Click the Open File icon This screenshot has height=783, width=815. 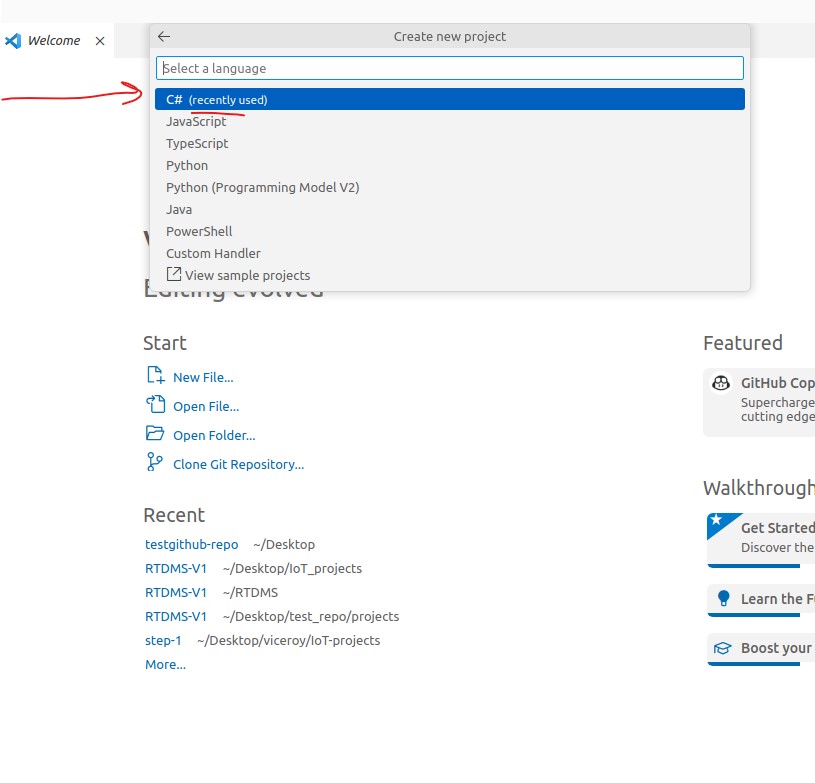click(155, 404)
